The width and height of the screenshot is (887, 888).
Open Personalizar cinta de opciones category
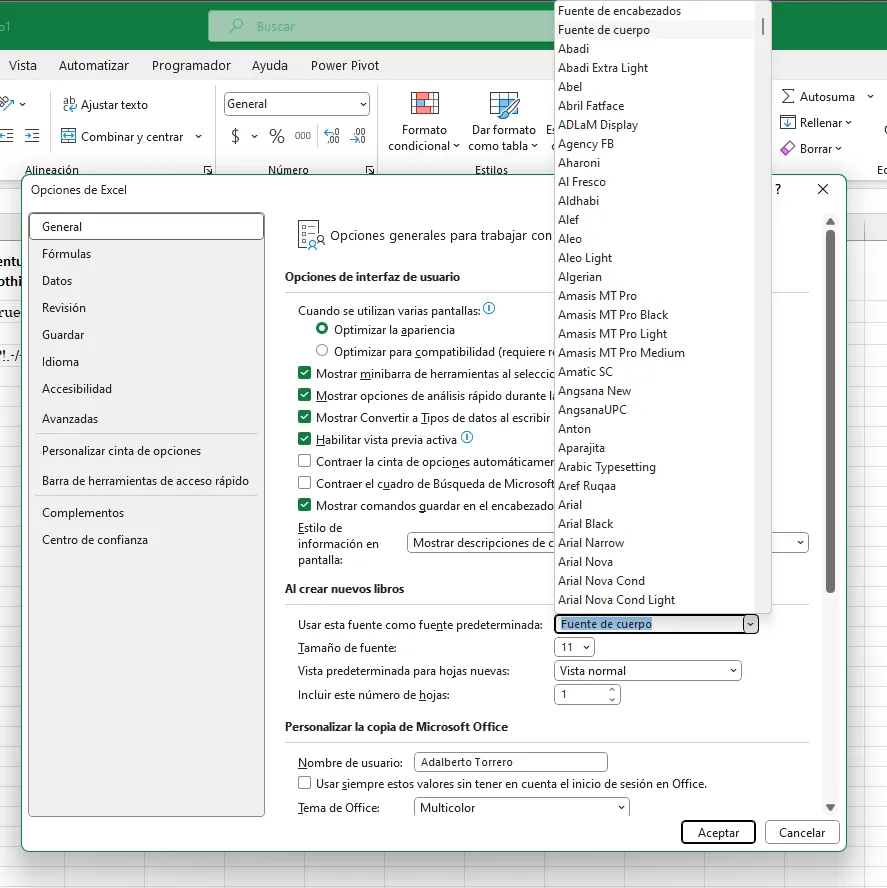pyautogui.click(x=146, y=451)
